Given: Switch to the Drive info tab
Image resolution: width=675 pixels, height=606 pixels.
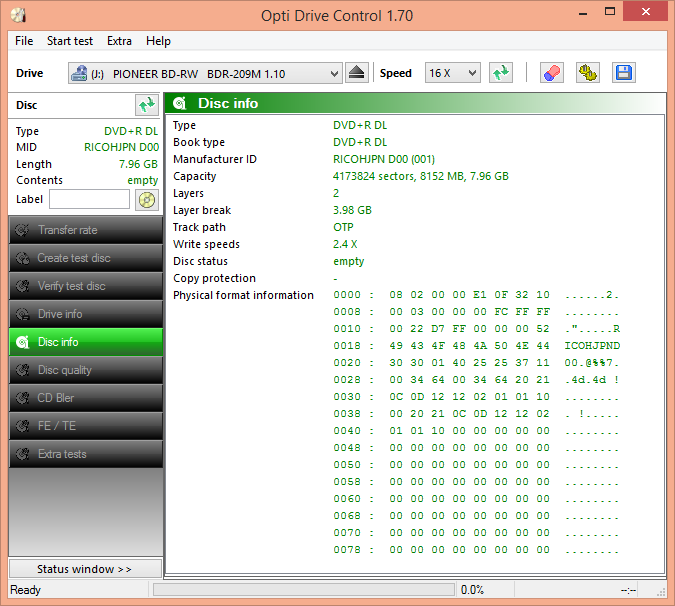Looking at the screenshot, I should (86, 314).
